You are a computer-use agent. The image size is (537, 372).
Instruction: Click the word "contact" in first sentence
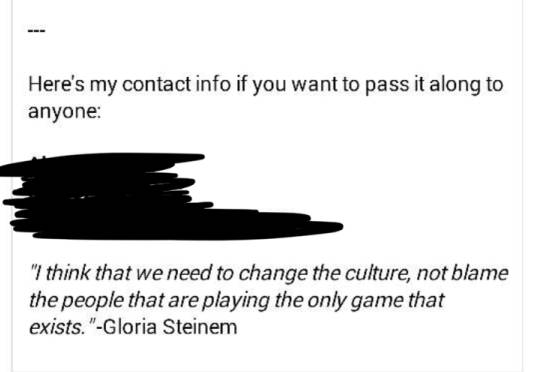[x=157, y=85]
